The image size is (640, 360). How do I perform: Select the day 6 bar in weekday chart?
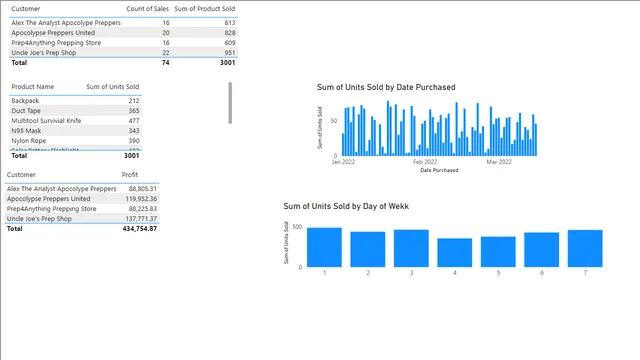(542, 250)
